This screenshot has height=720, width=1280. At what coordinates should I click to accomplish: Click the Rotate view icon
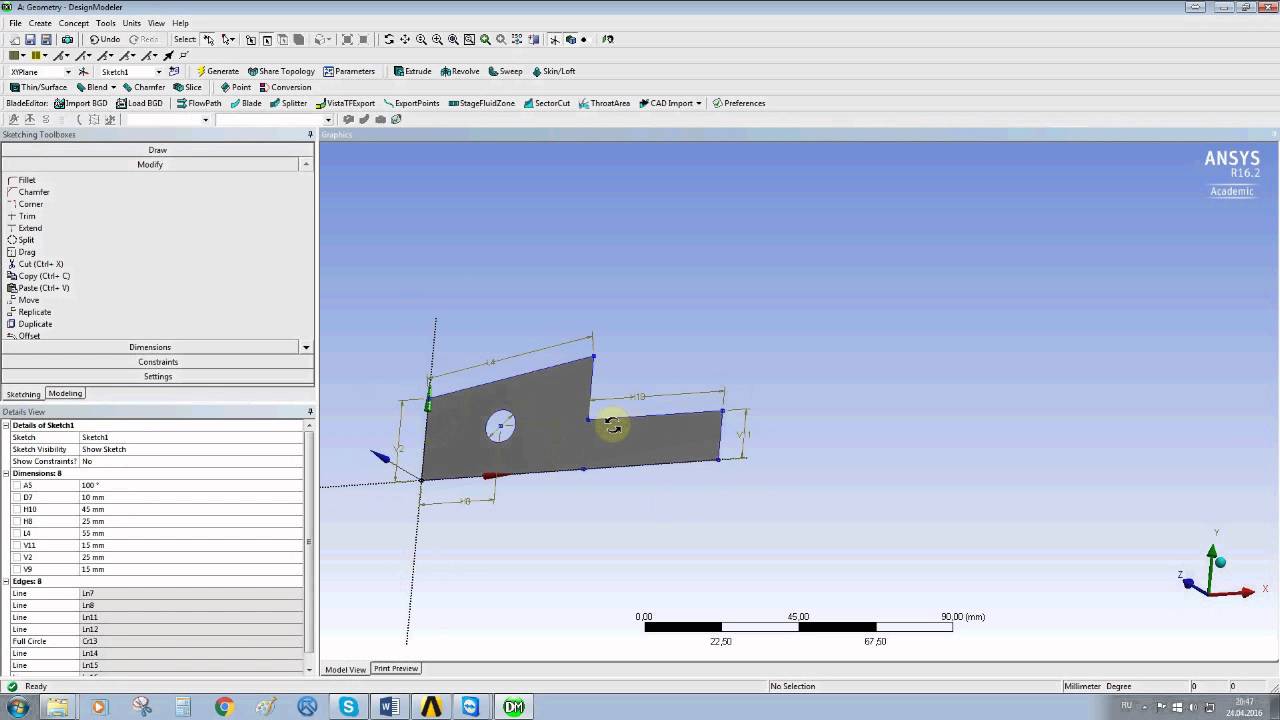[x=389, y=39]
